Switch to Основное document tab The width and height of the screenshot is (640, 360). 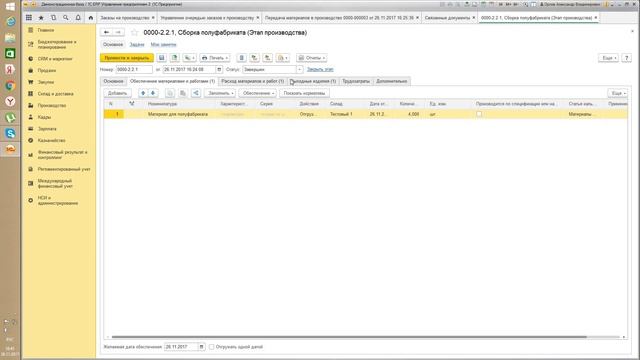(113, 81)
